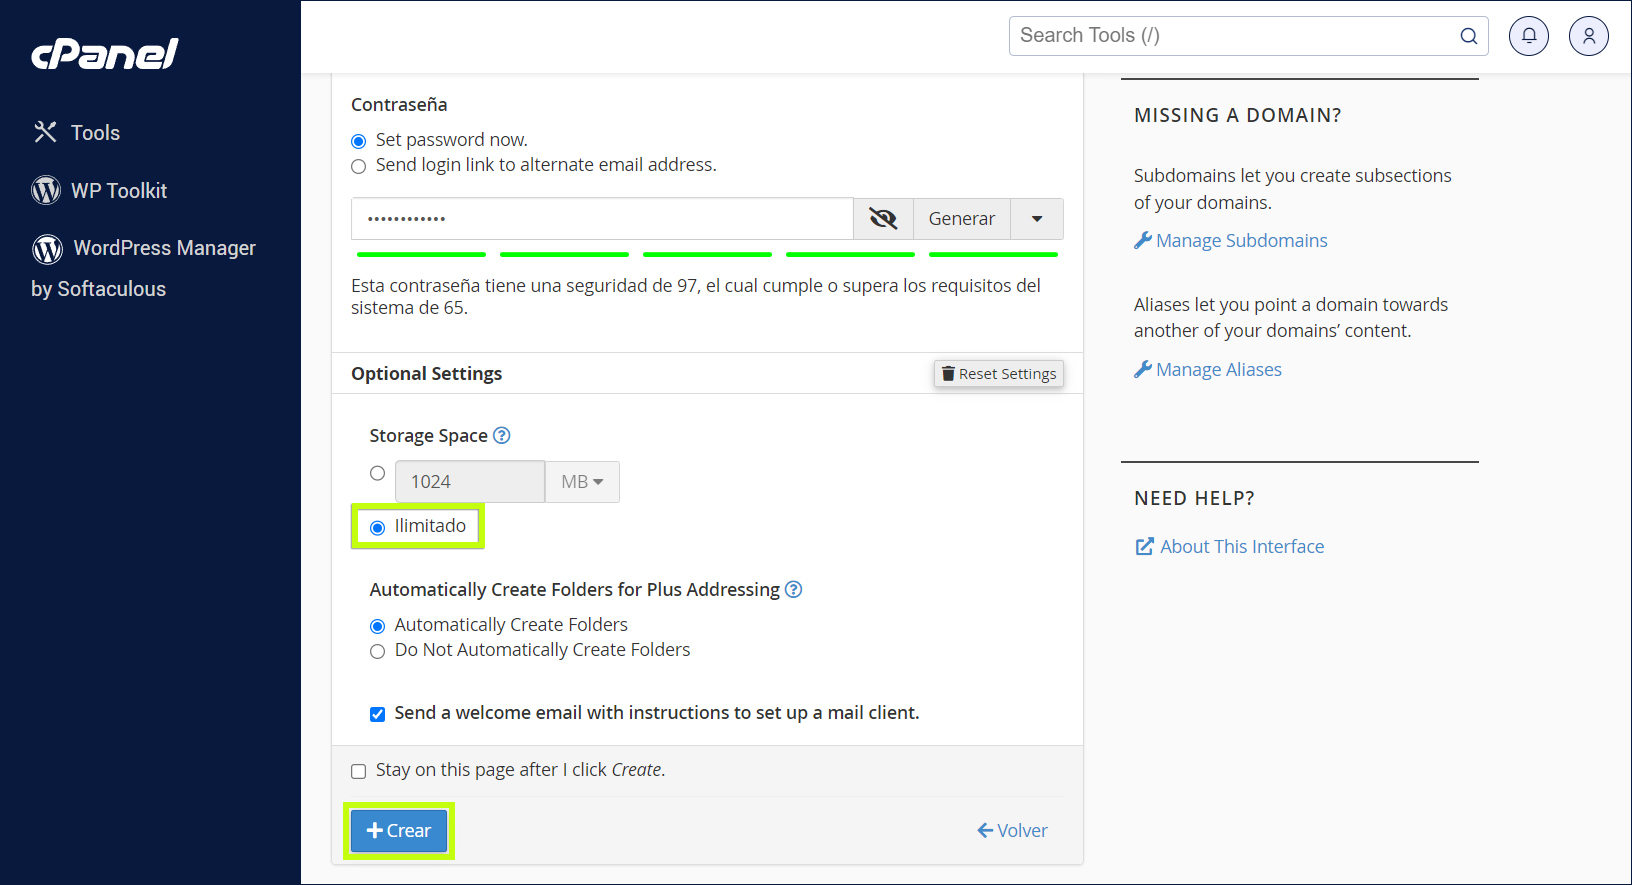
Task: Open the MB storage unit dropdown
Action: (582, 482)
